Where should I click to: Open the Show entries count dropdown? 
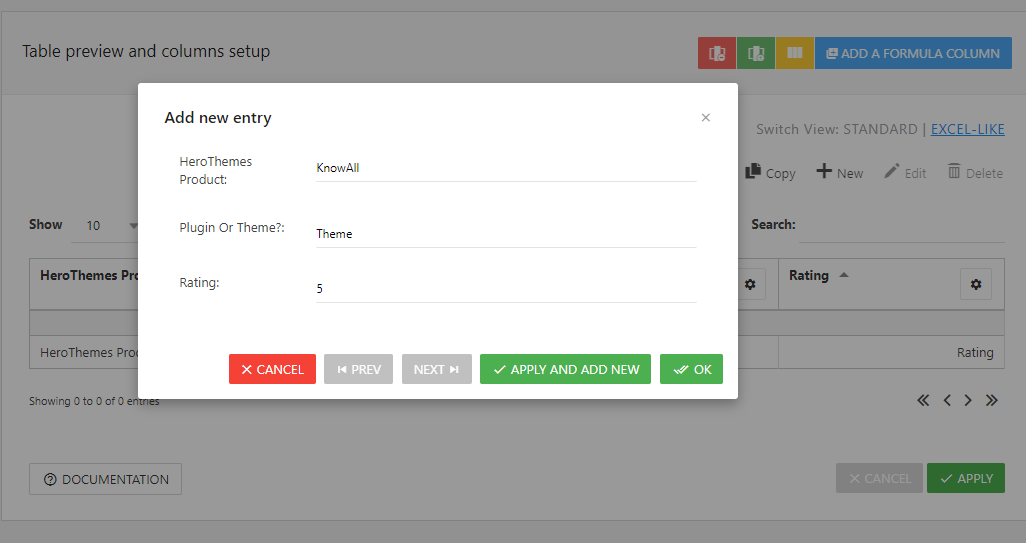coord(105,226)
